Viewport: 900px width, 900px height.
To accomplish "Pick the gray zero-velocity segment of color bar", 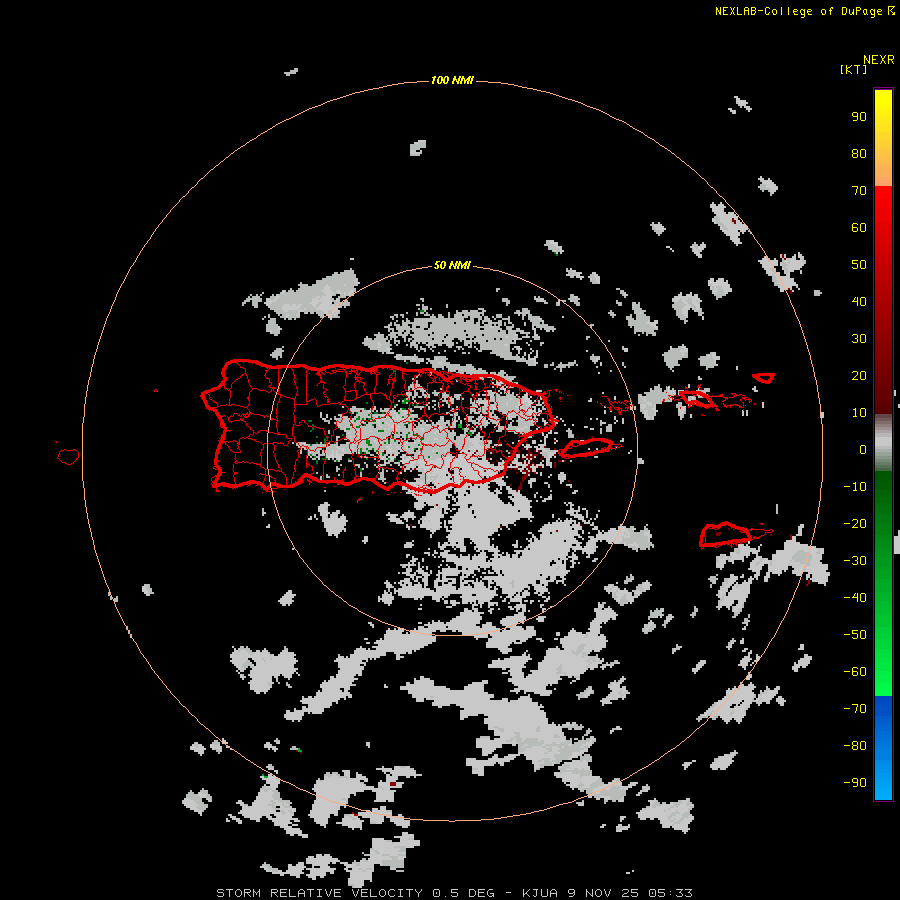I will (883, 443).
